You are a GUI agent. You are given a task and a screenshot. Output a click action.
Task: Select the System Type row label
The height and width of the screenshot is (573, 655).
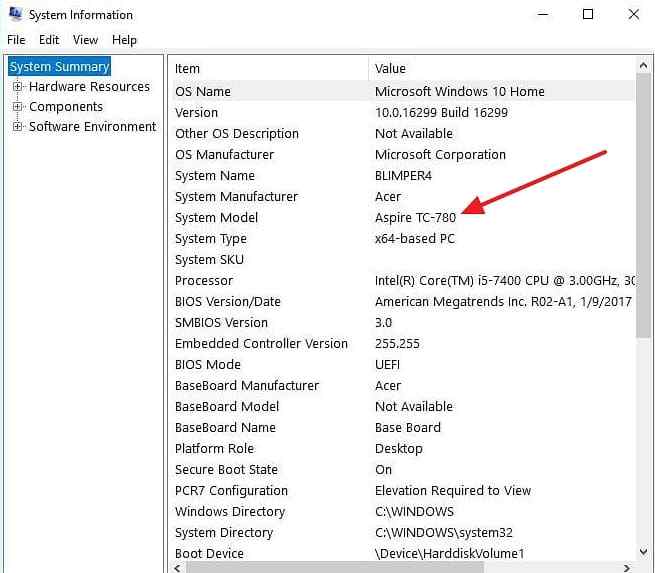point(211,238)
